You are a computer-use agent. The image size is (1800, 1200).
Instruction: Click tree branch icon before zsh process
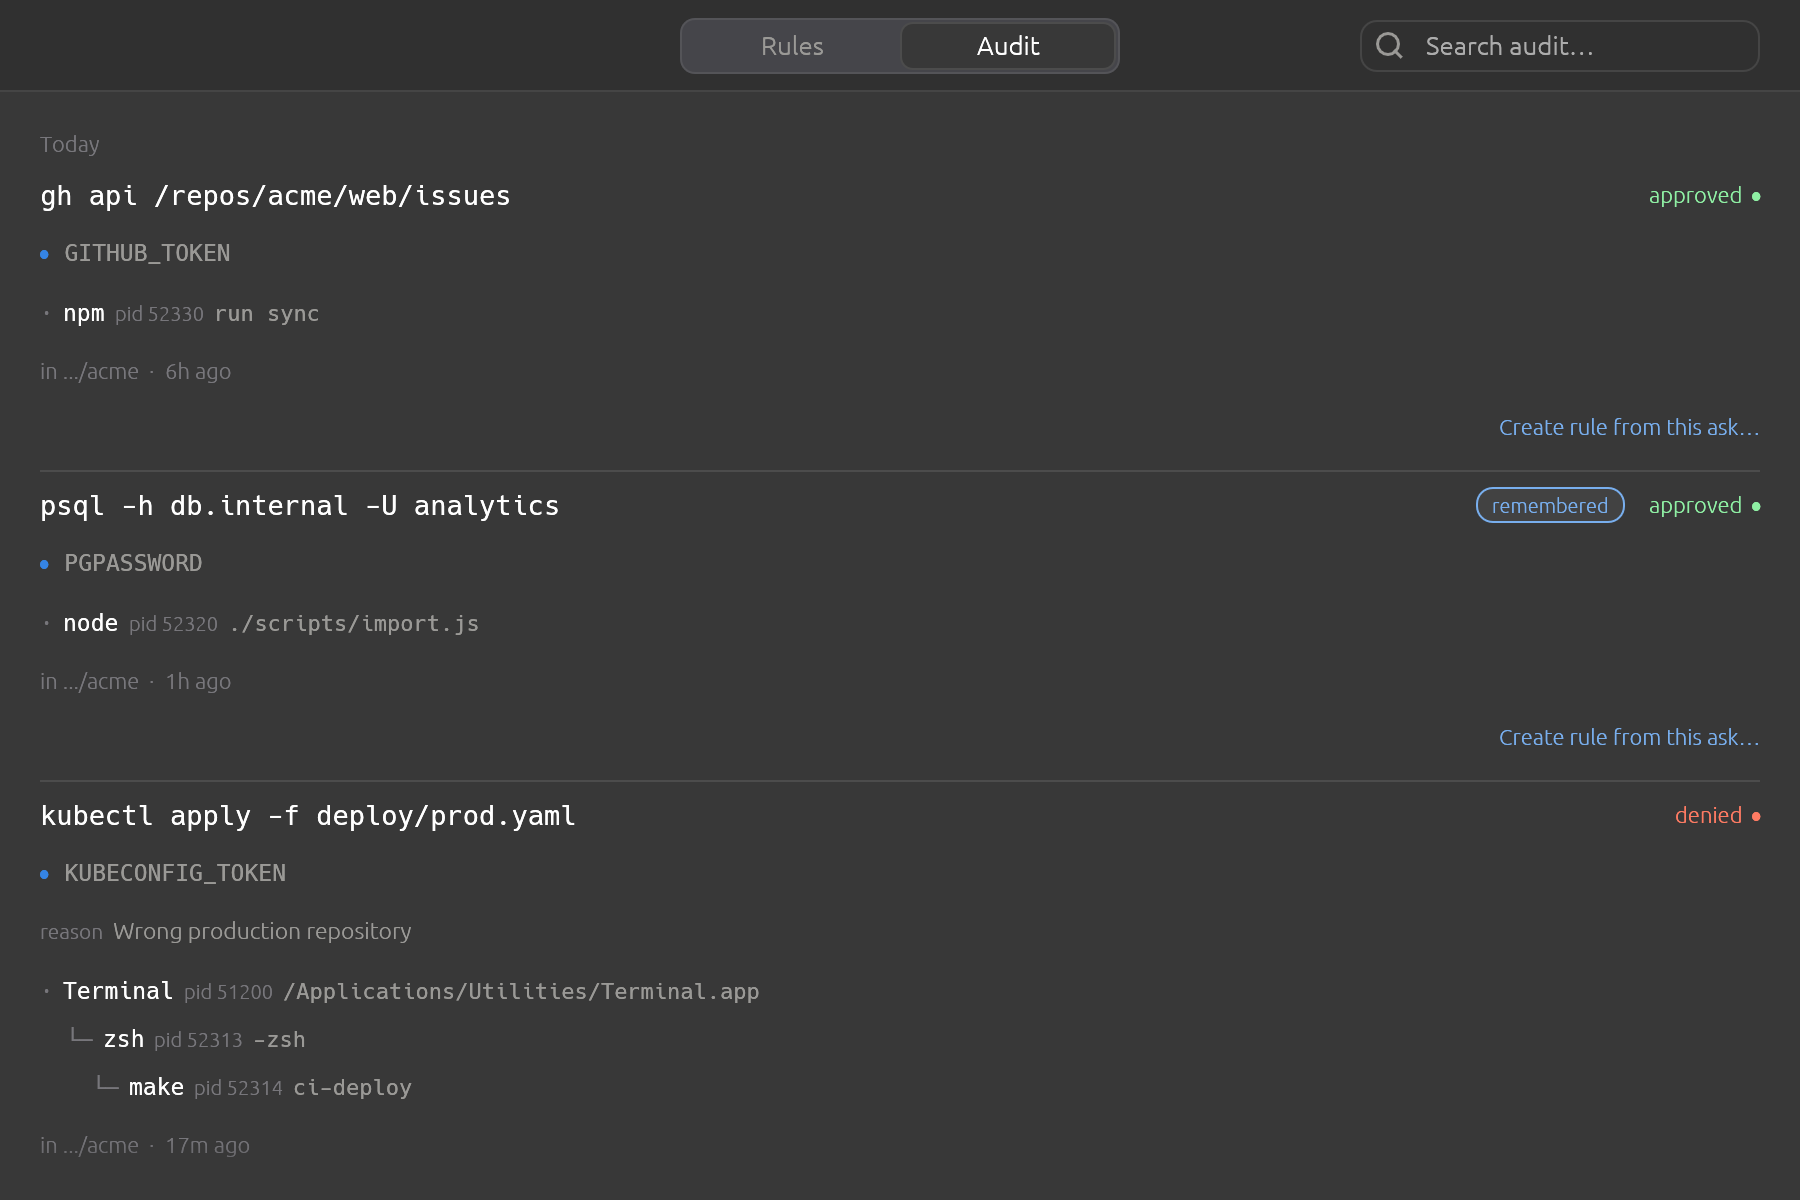[x=81, y=1037]
